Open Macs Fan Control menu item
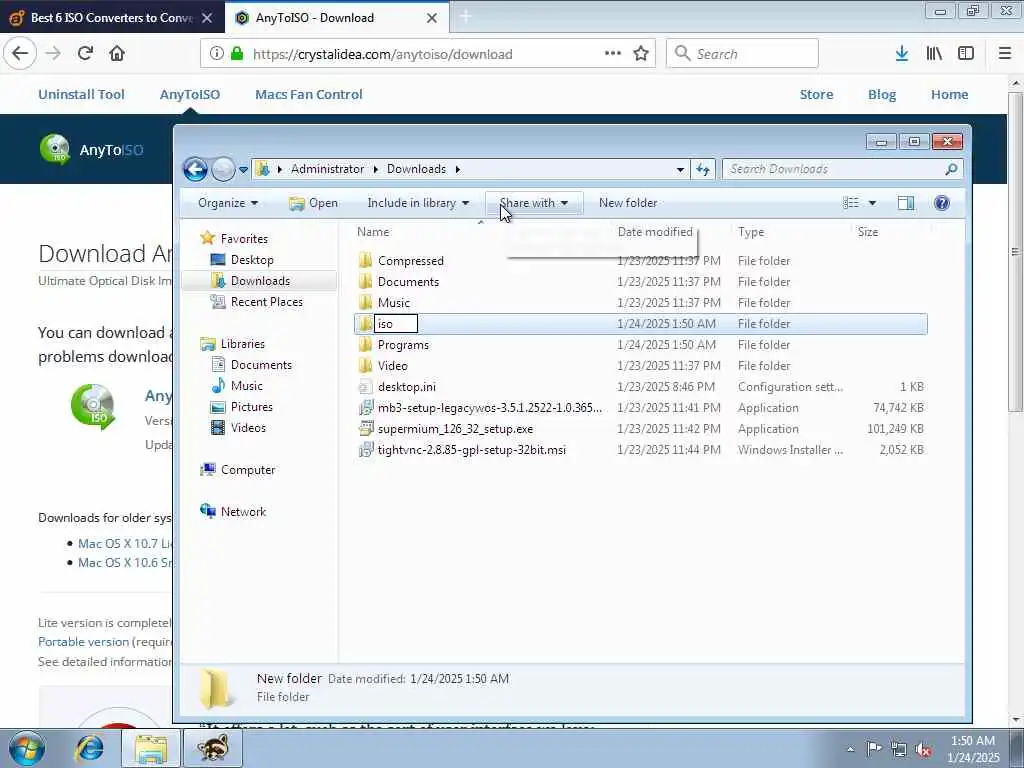The height and width of the screenshot is (768, 1024). [309, 94]
